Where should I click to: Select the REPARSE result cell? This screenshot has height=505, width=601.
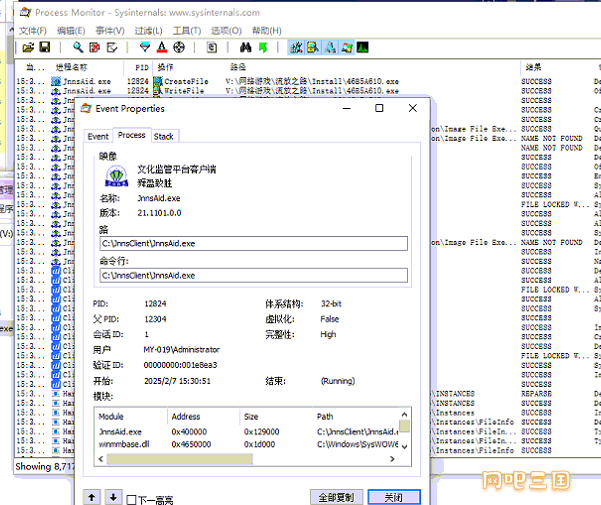pos(536,394)
